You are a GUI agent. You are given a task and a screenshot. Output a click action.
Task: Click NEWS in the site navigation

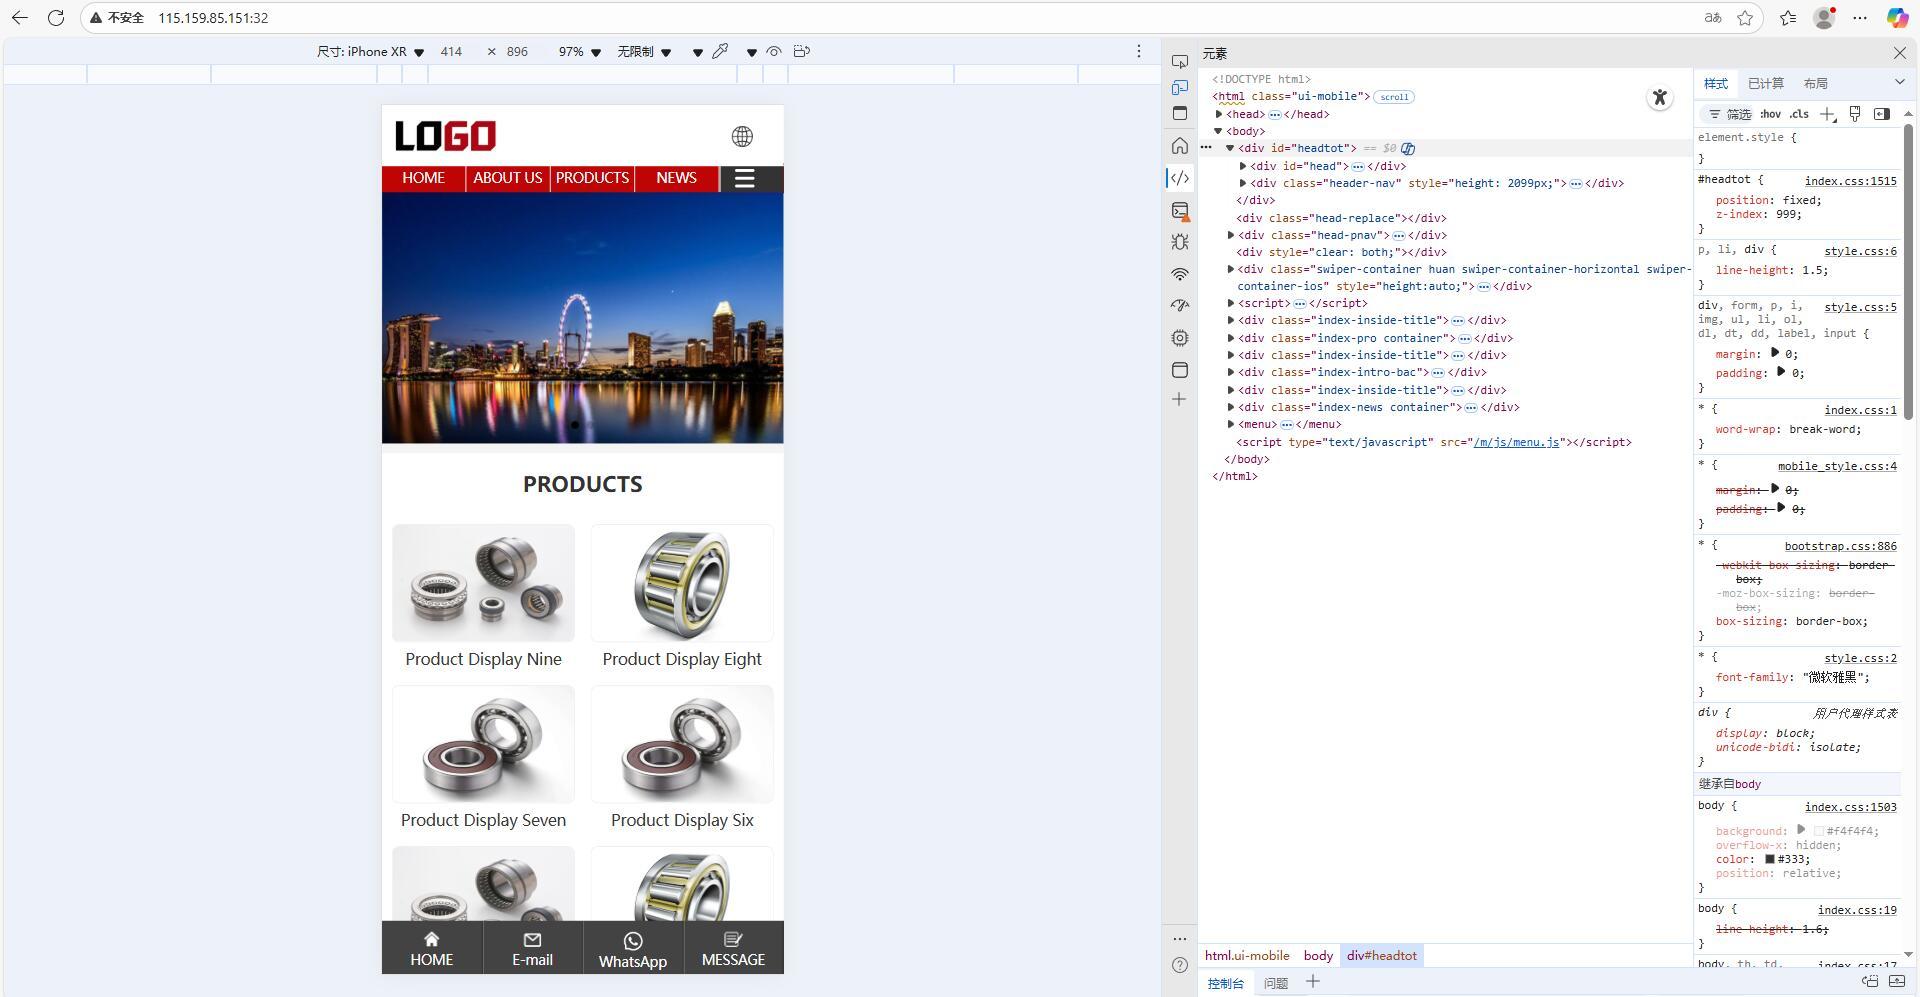(x=676, y=178)
